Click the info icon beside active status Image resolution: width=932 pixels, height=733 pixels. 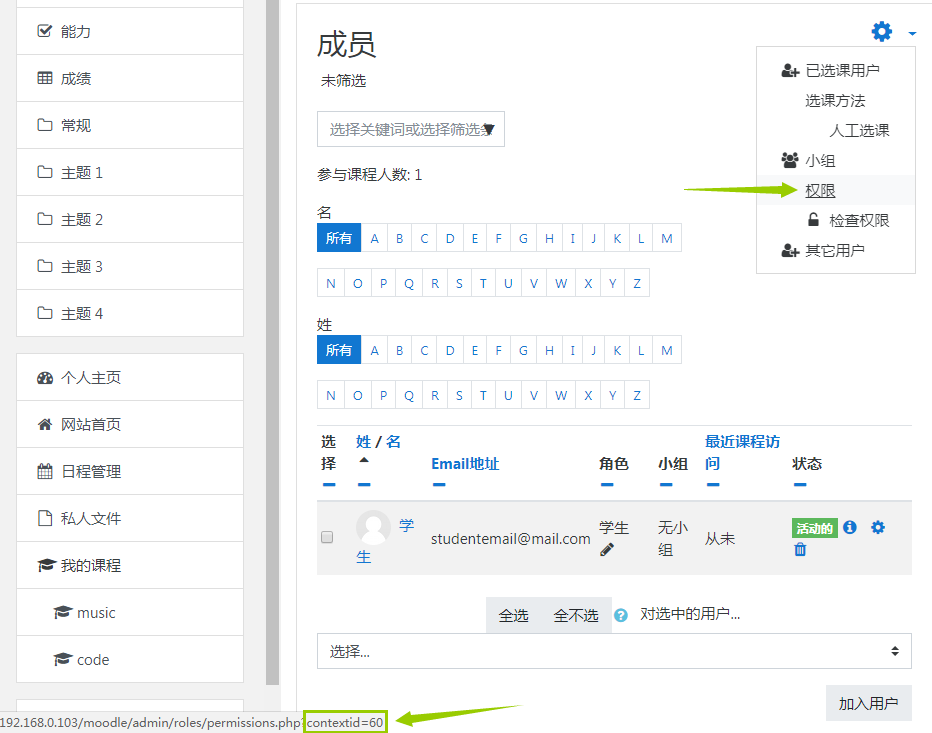point(850,527)
